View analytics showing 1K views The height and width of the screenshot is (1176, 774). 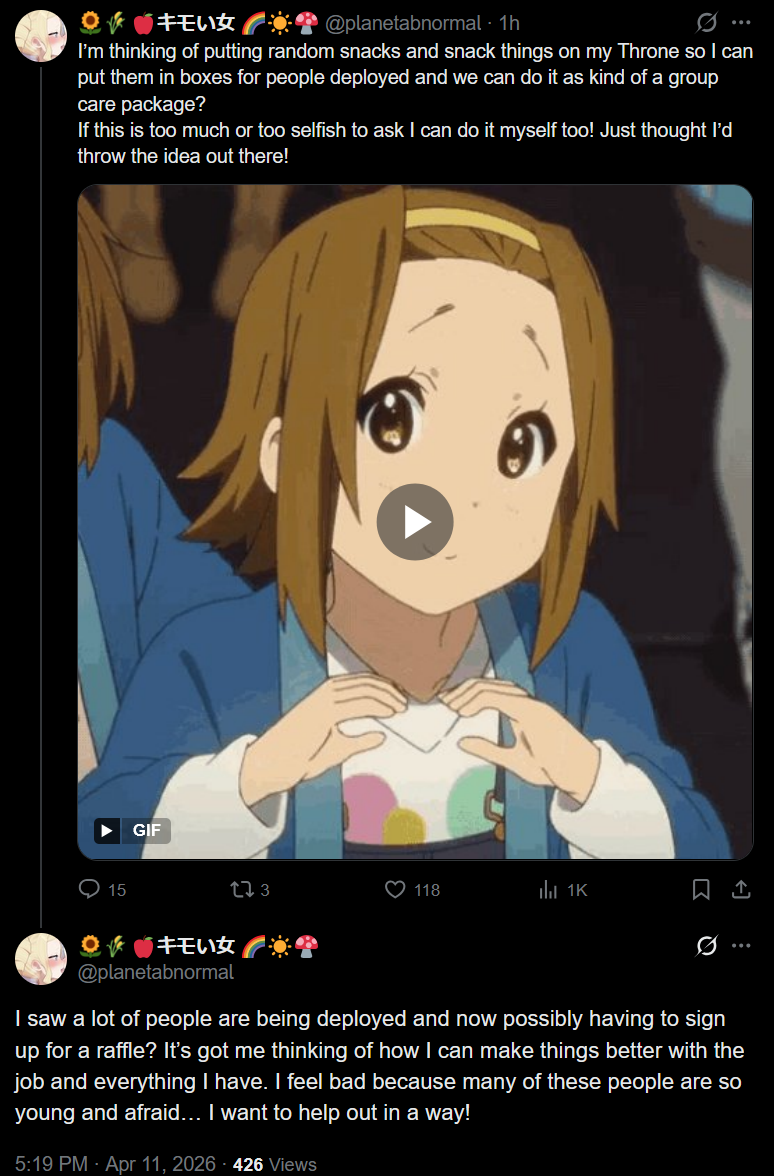(562, 890)
